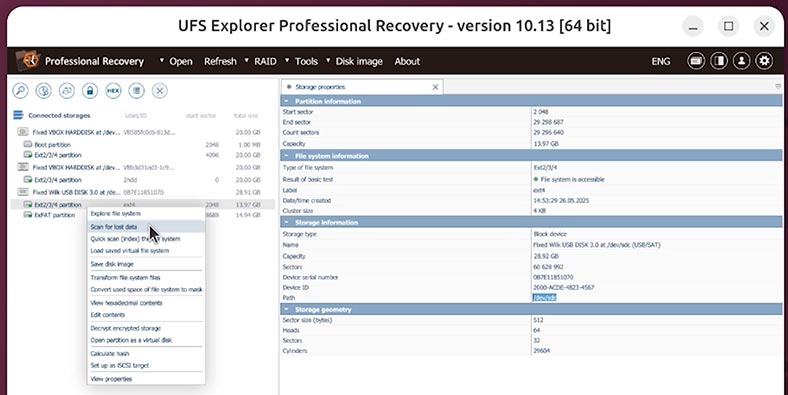Choose Decrypt encrypted storage
The image size is (788, 395).
click(146, 328)
